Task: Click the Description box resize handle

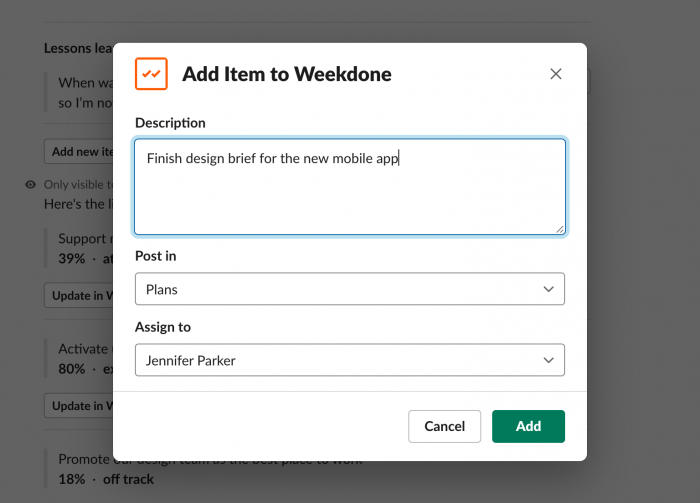Action: 560,229
